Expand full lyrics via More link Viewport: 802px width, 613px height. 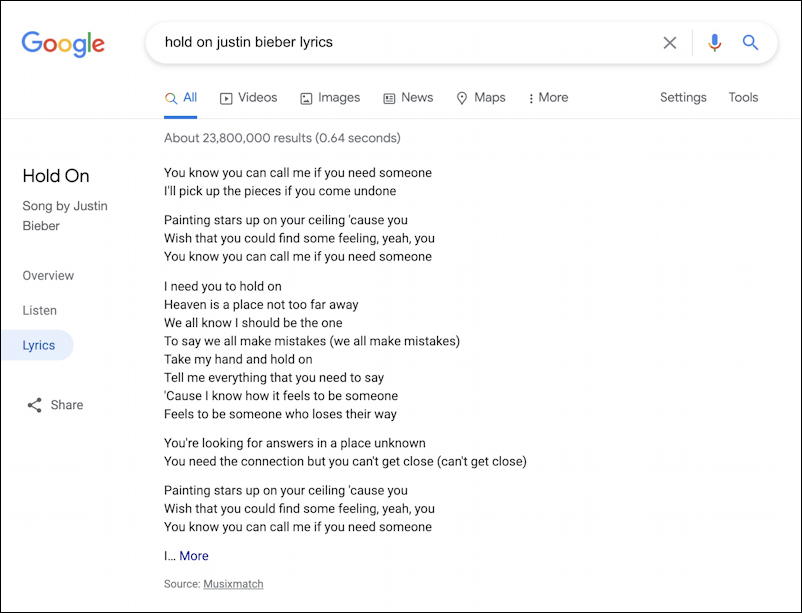coord(193,556)
